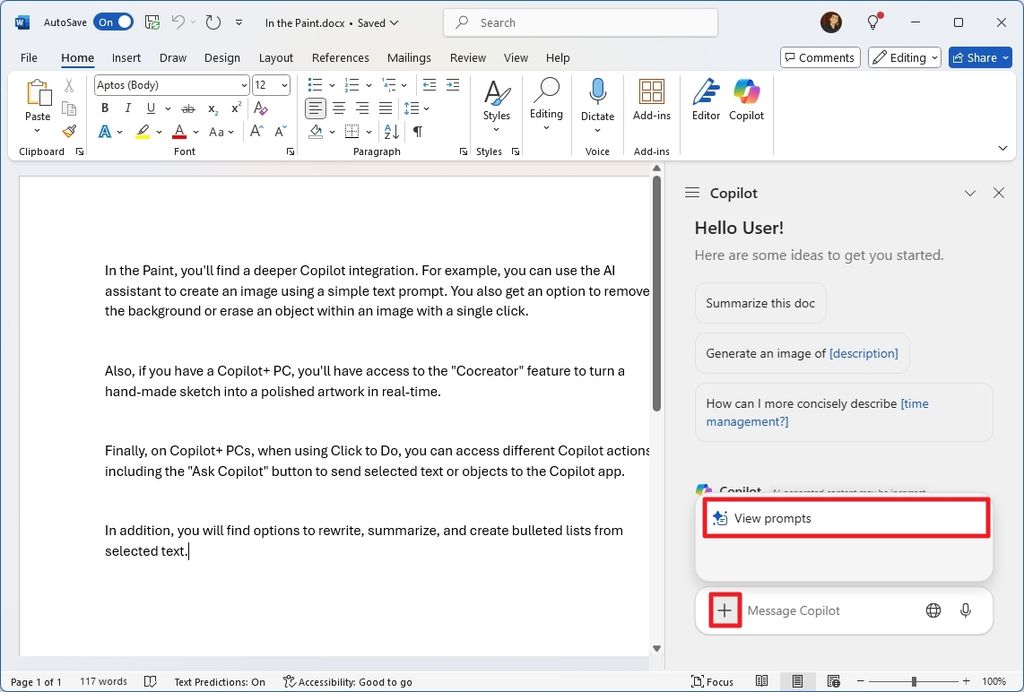Switch to the Insert tab
Image resolution: width=1024 pixels, height=692 pixels.
pyautogui.click(x=126, y=57)
